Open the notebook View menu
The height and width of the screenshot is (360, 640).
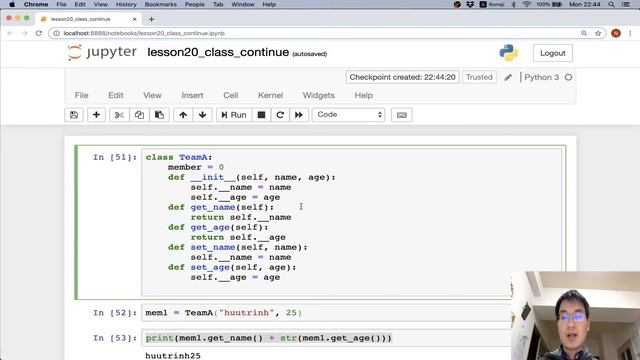(x=152, y=95)
